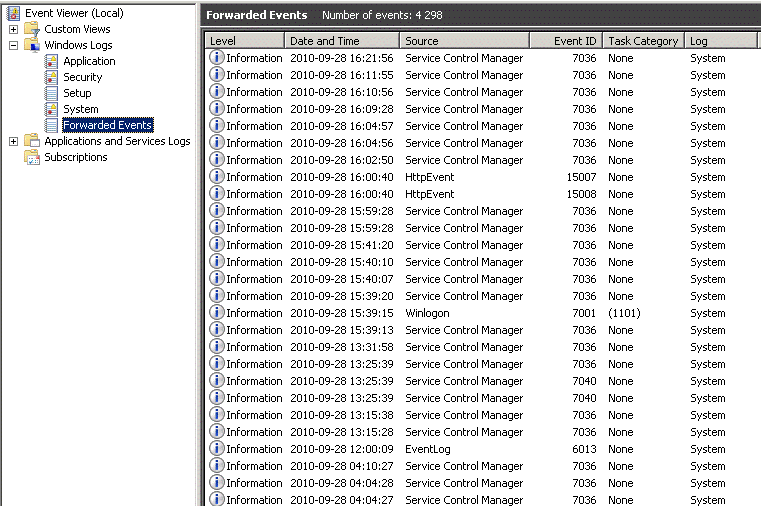Click info icon of 16:10:56 event

coord(216,92)
